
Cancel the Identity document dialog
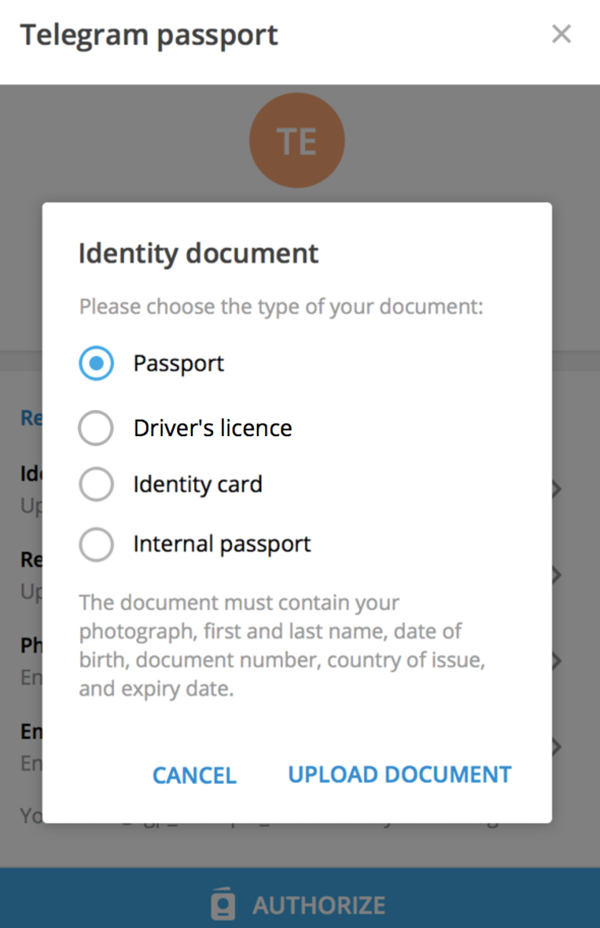(194, 775)
